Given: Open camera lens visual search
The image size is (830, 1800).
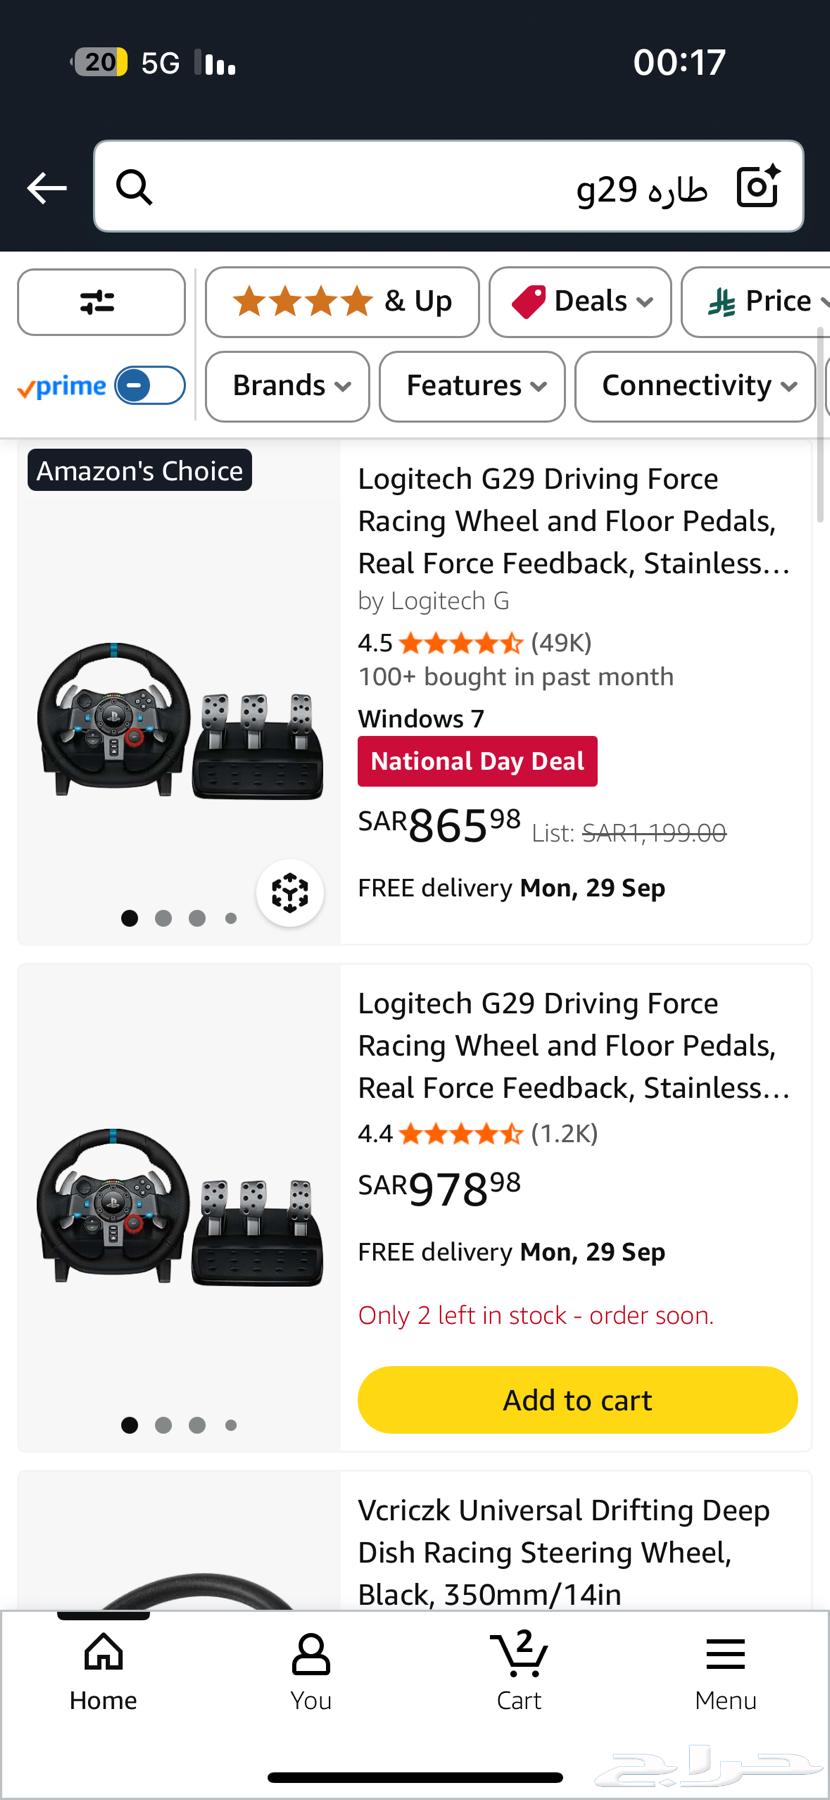Looking at the screenshot, I should pyautogui.click(x=757, y=187).
